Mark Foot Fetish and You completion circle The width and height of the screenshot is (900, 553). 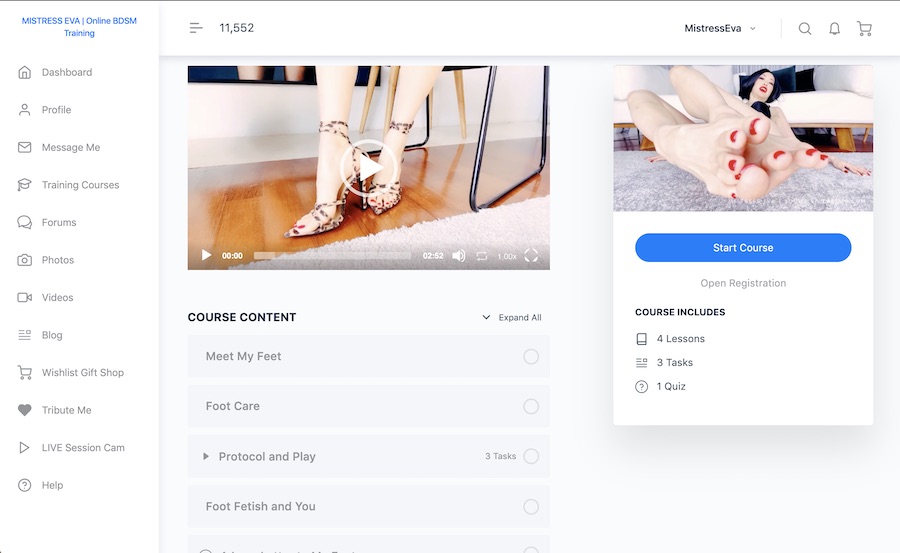pos(531,506)
